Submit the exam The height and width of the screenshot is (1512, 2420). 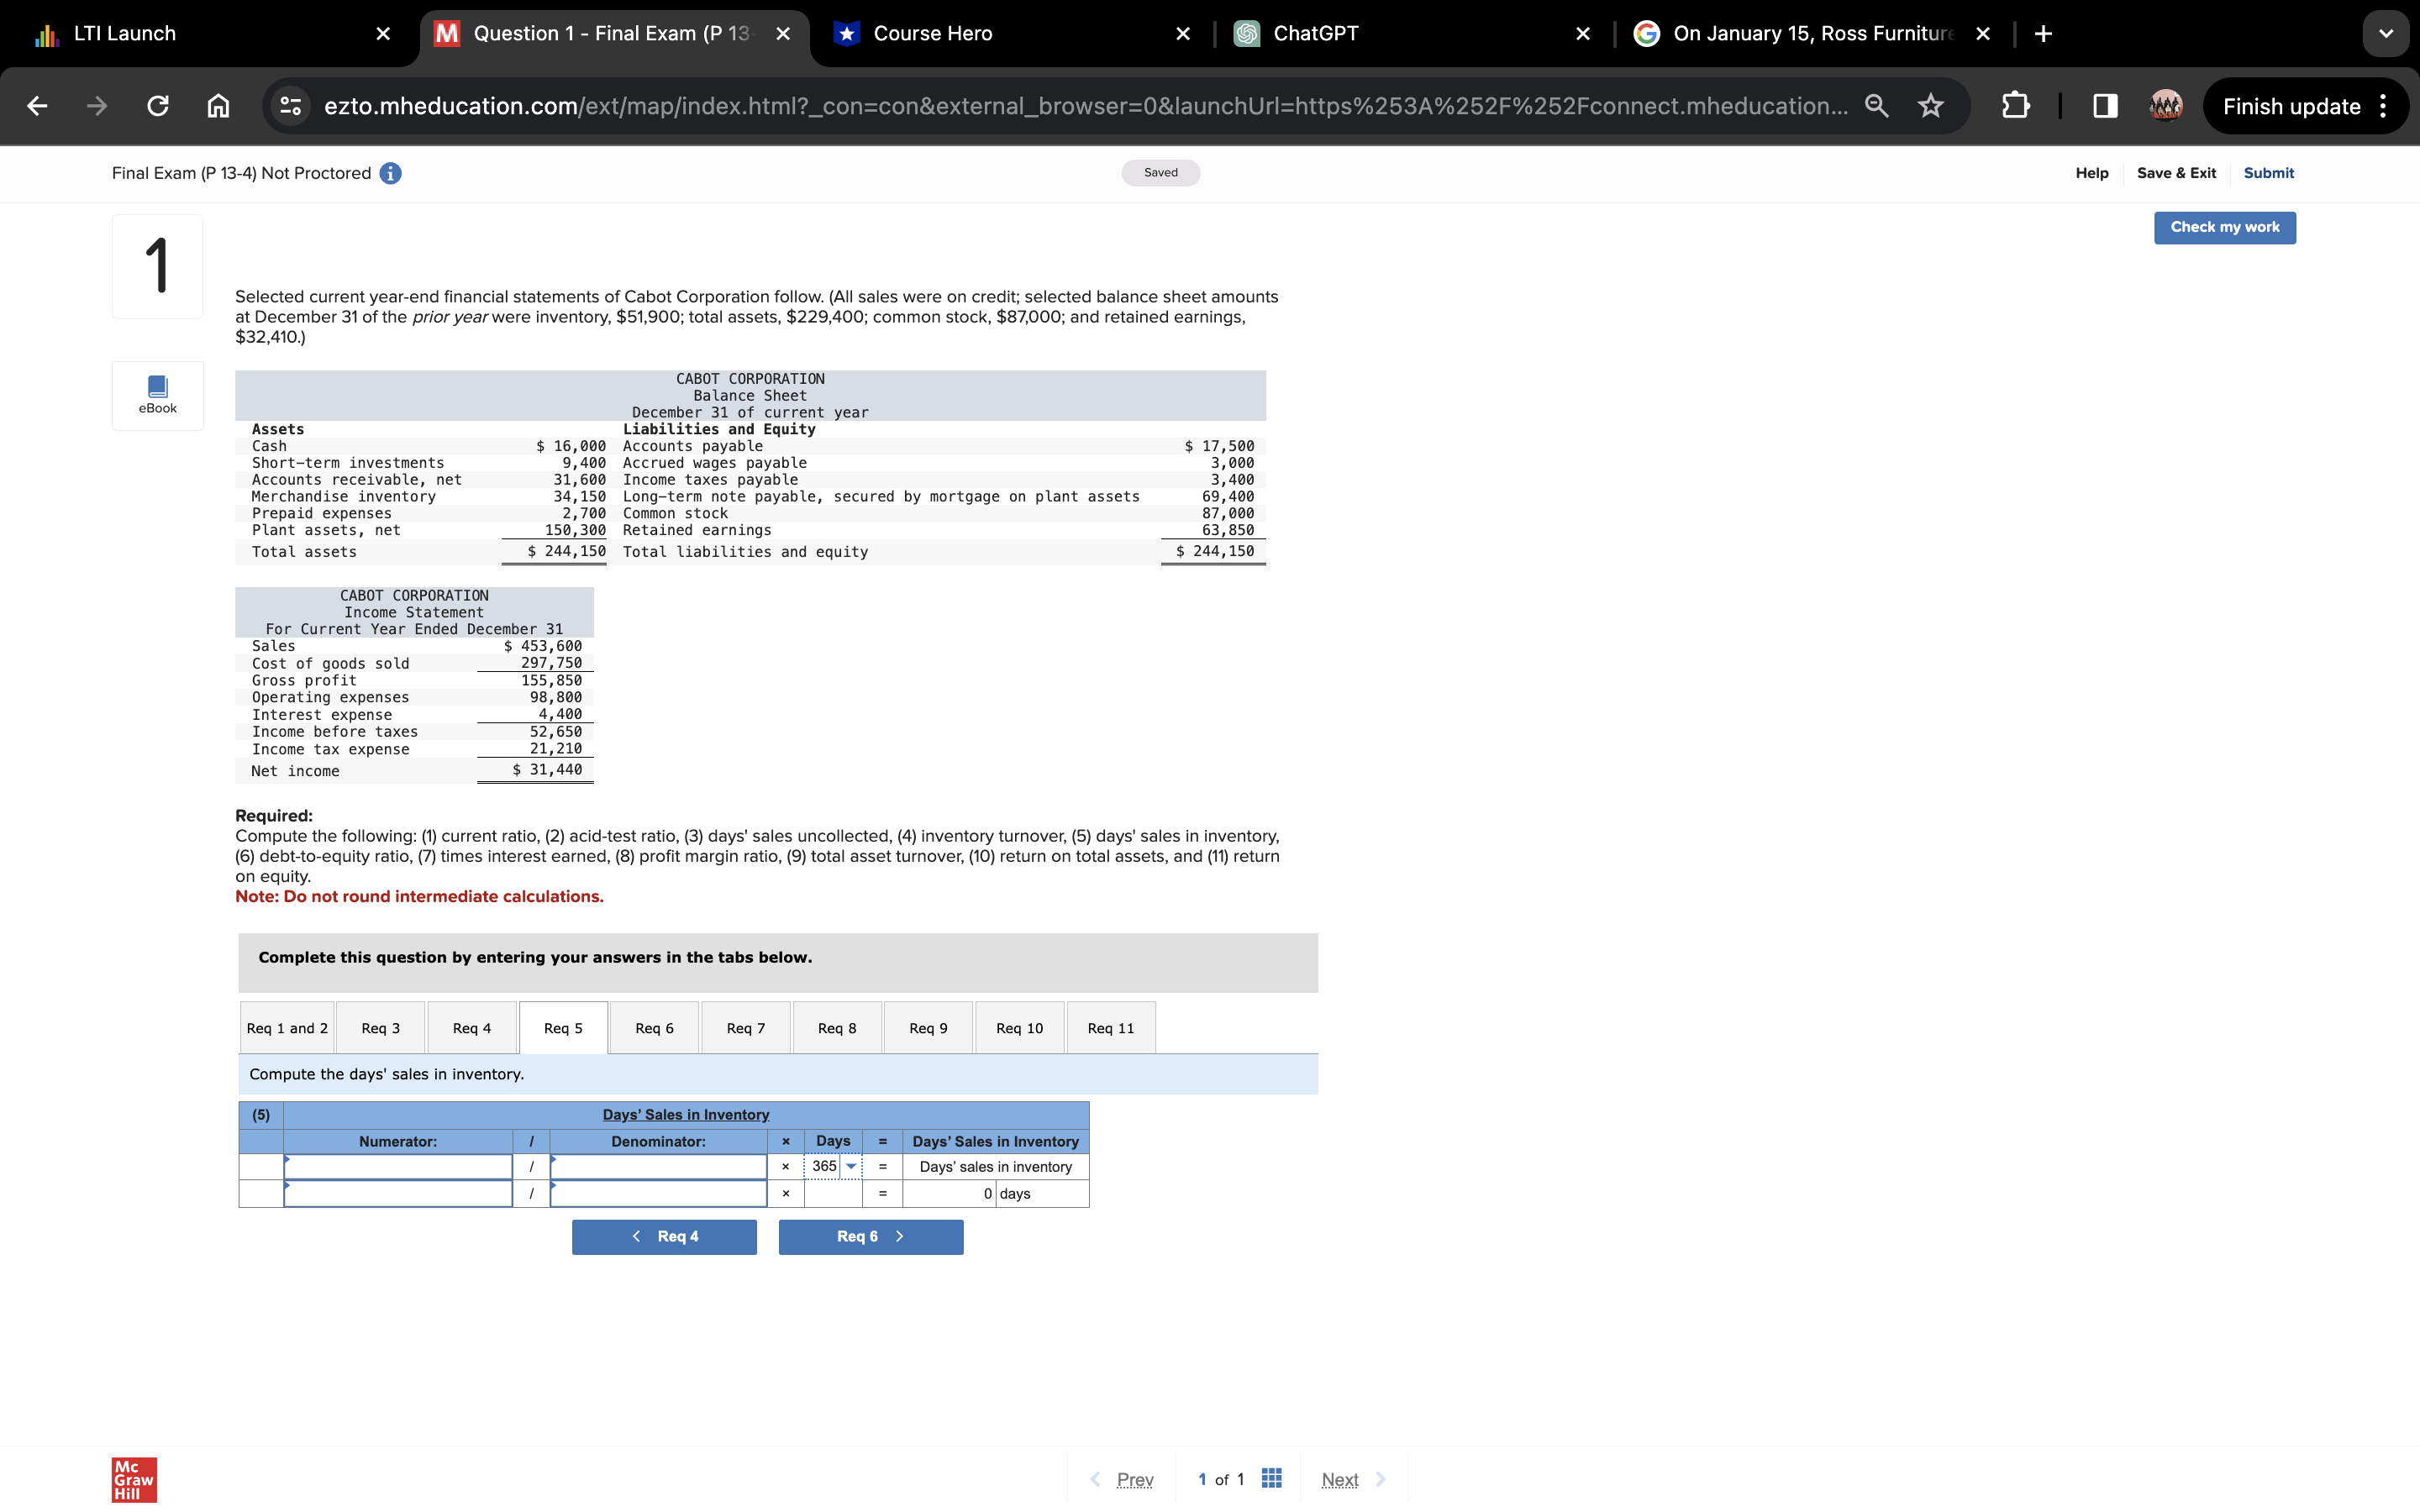pos(2268,173)
